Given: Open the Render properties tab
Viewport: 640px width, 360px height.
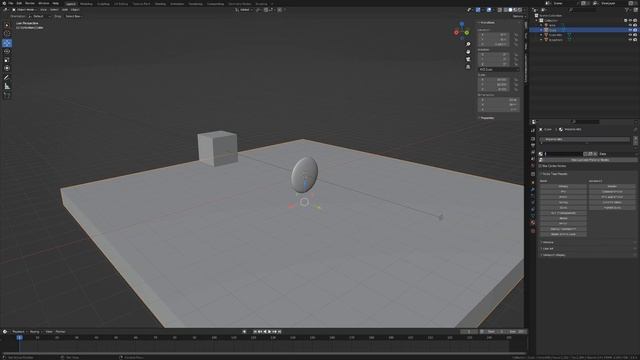Looking at the screenshot, I should tap(533, 139).
